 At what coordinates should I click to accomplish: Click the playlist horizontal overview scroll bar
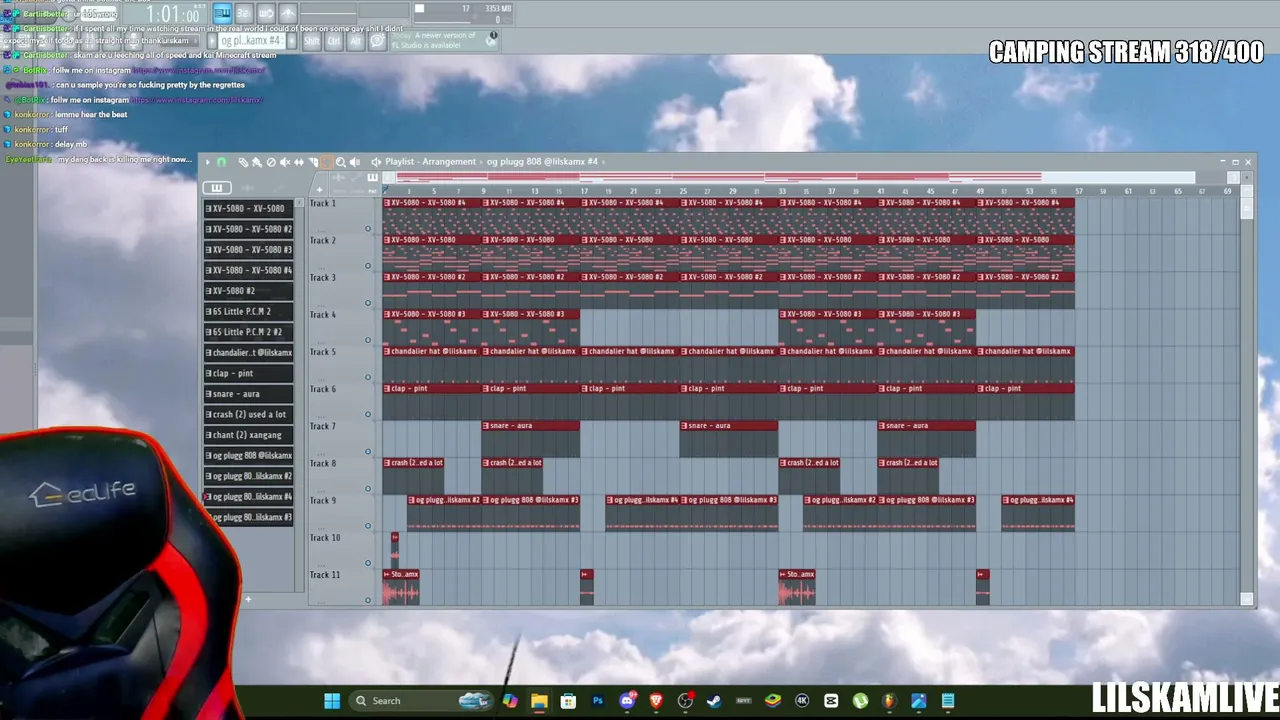(x=796, y=178)
